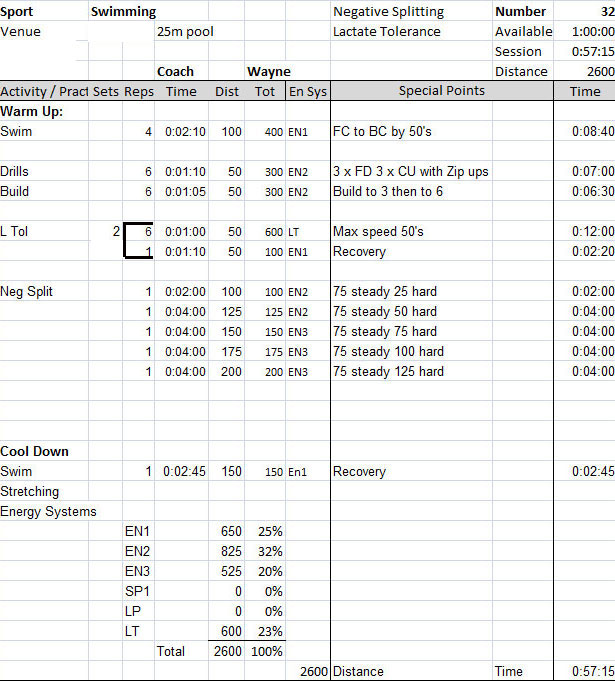
Task: Click '75 steady 125 hard' cell
Action: click(388, 371)
